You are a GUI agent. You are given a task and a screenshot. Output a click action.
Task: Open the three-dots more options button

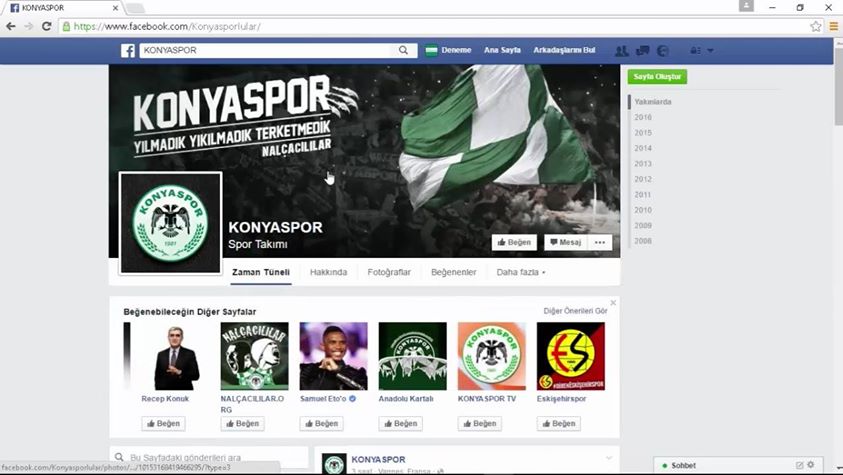coord(600,242)
